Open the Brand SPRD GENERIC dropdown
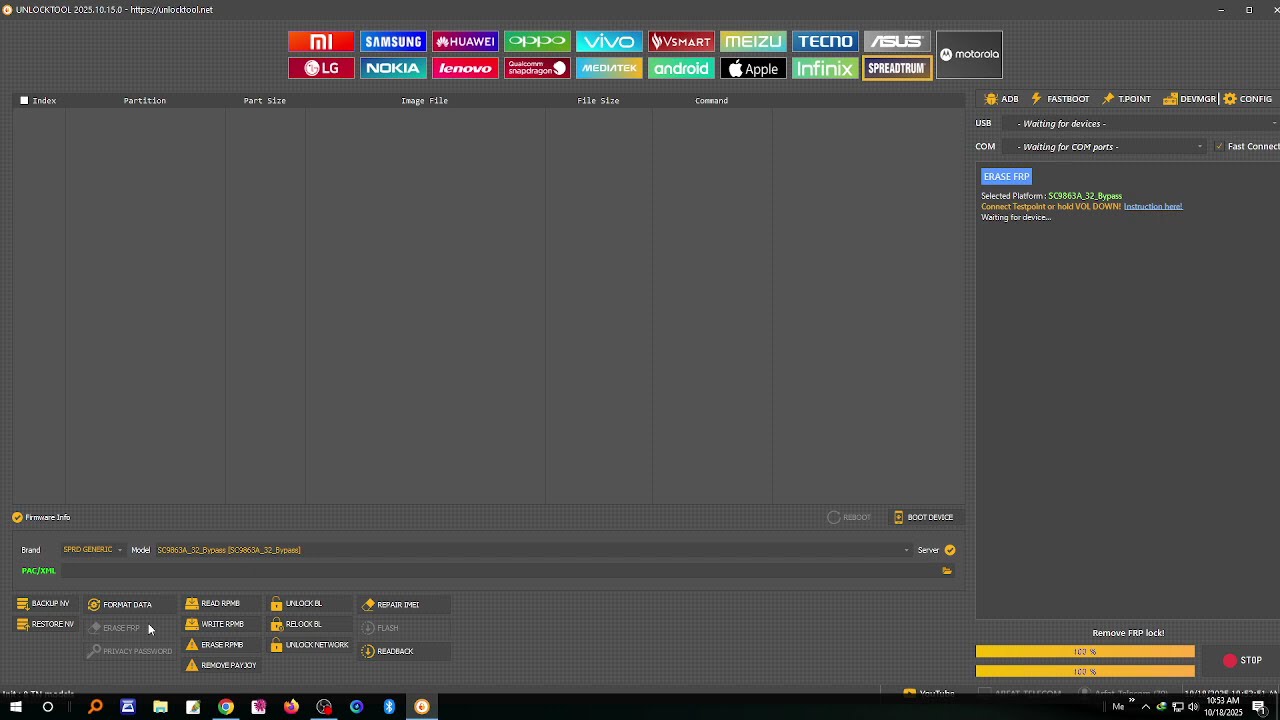This screenshot has width=1280, height=720. [x=92, y=550]
